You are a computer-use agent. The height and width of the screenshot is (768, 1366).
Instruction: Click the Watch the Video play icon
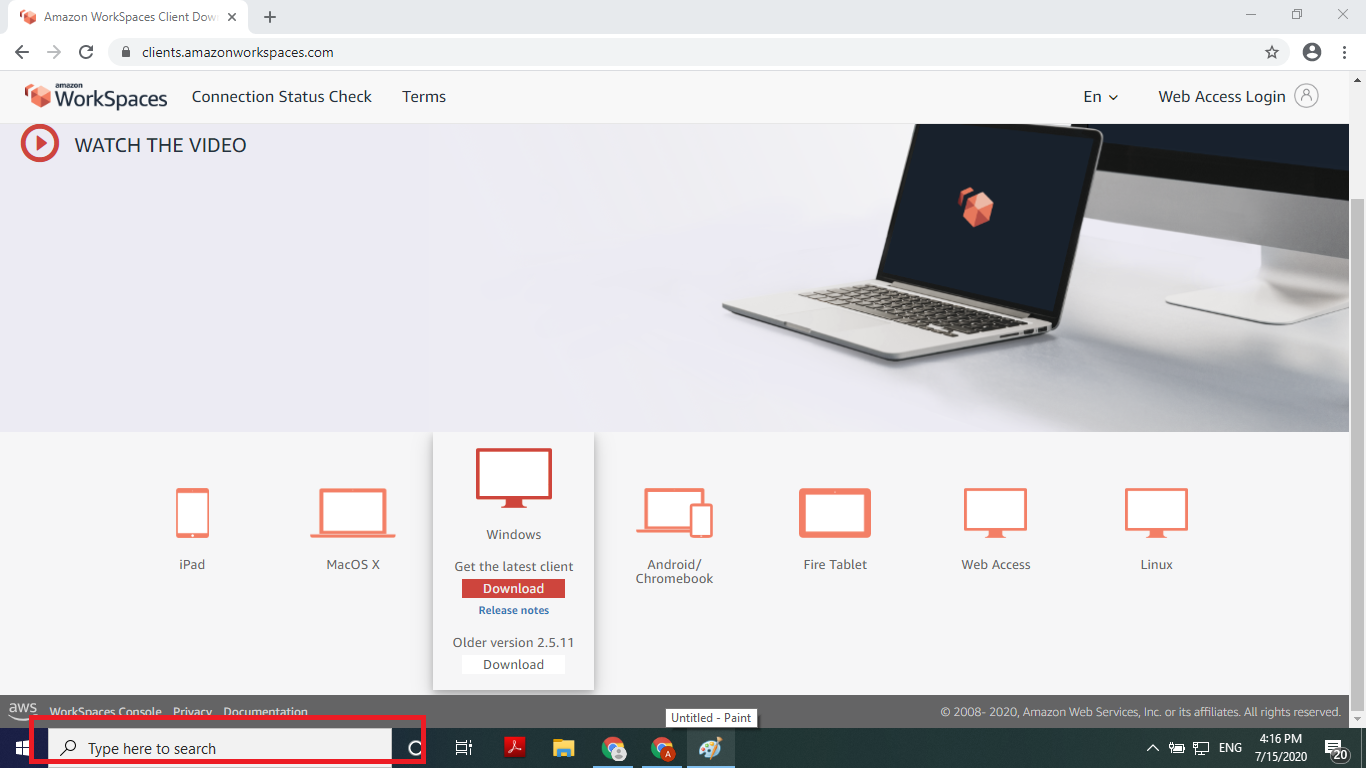pyautogui.click(x=40, y=144)
